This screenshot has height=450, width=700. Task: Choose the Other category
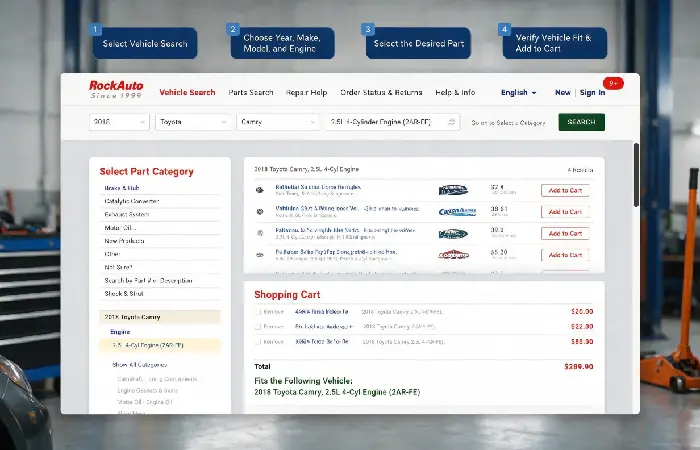coord(112,254)
